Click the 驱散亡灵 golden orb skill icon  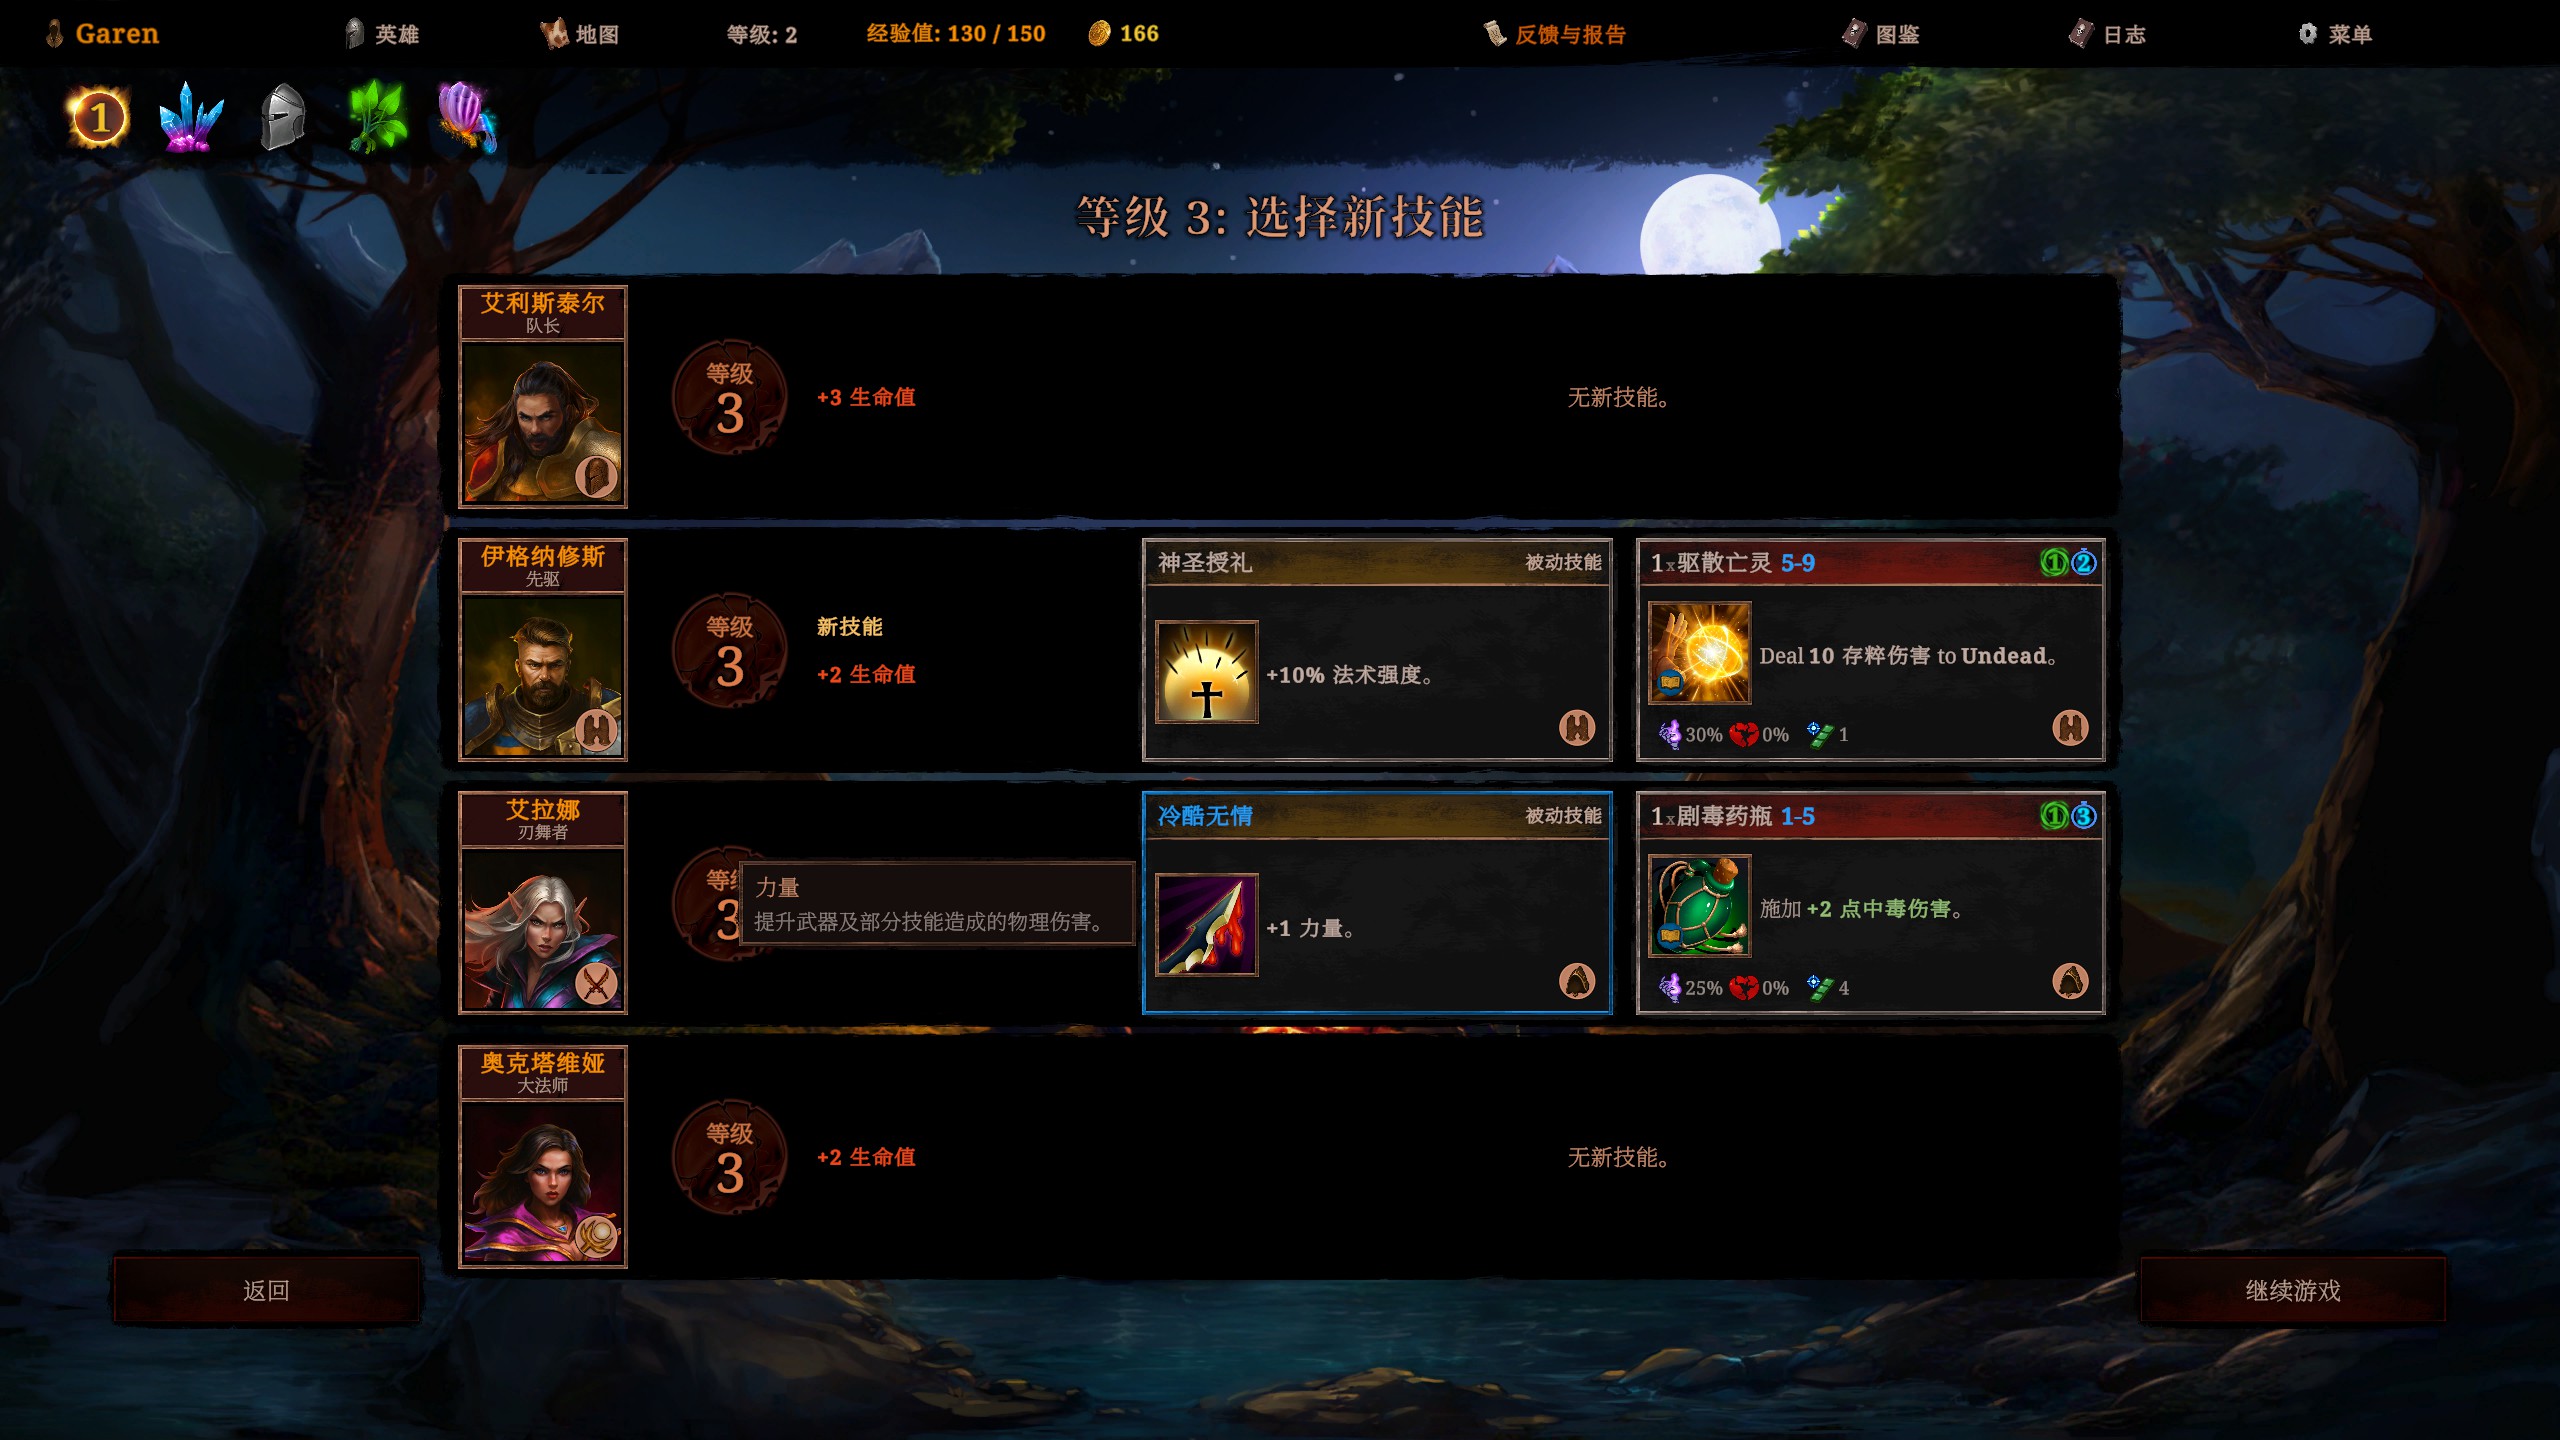click(x=1699, y=652)
